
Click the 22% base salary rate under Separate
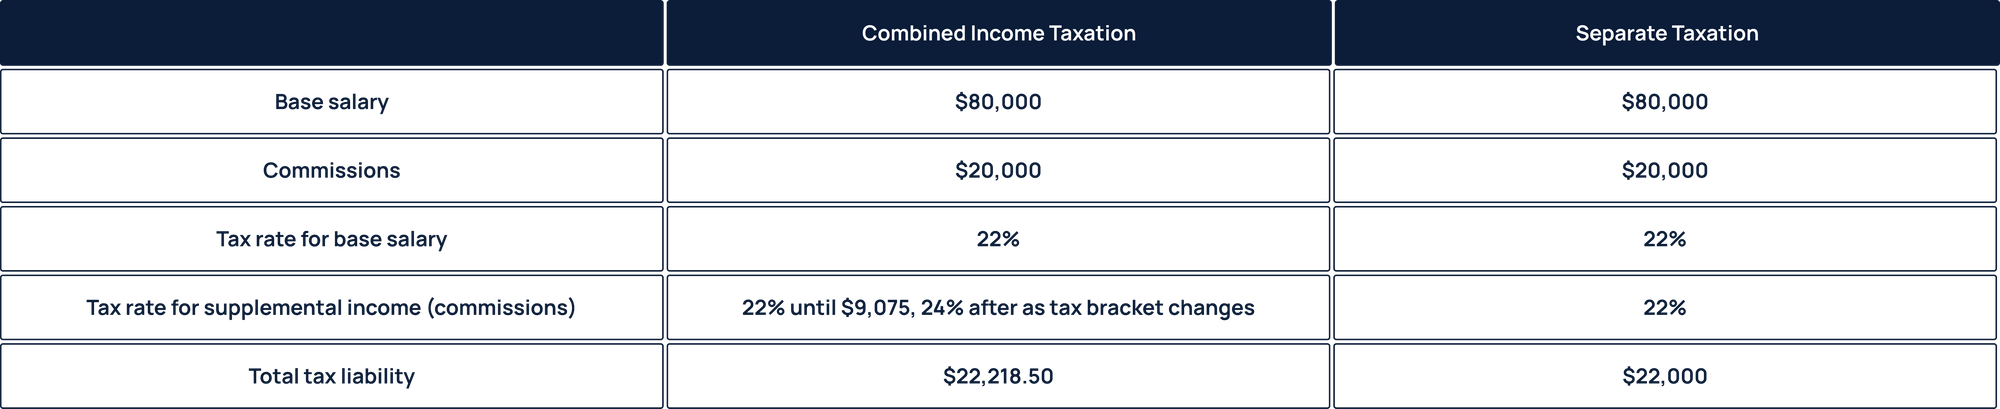click(x=1666, y=239)
